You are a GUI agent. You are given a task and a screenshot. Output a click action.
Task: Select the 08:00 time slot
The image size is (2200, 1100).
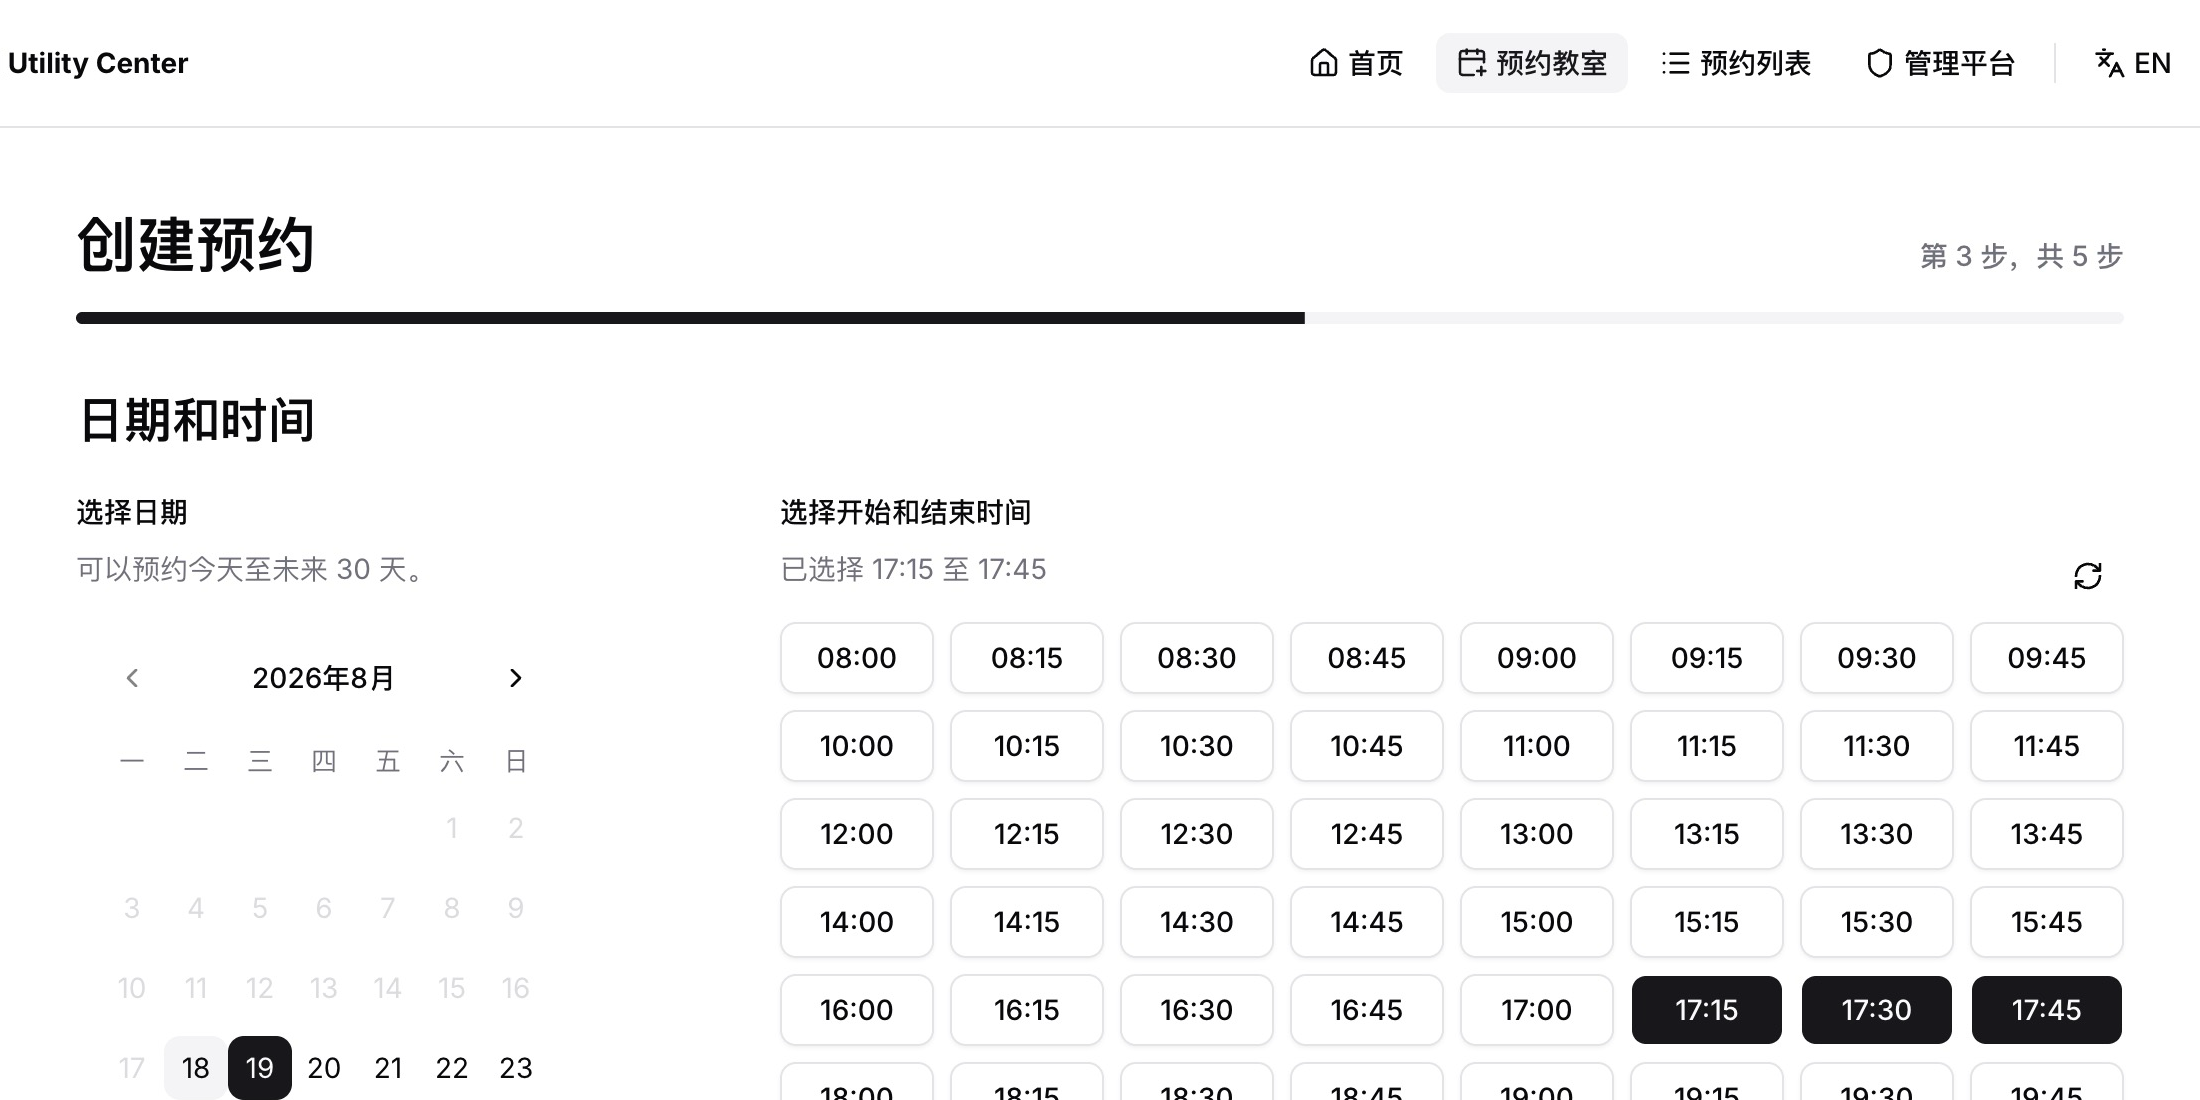[x=857, y=658]
